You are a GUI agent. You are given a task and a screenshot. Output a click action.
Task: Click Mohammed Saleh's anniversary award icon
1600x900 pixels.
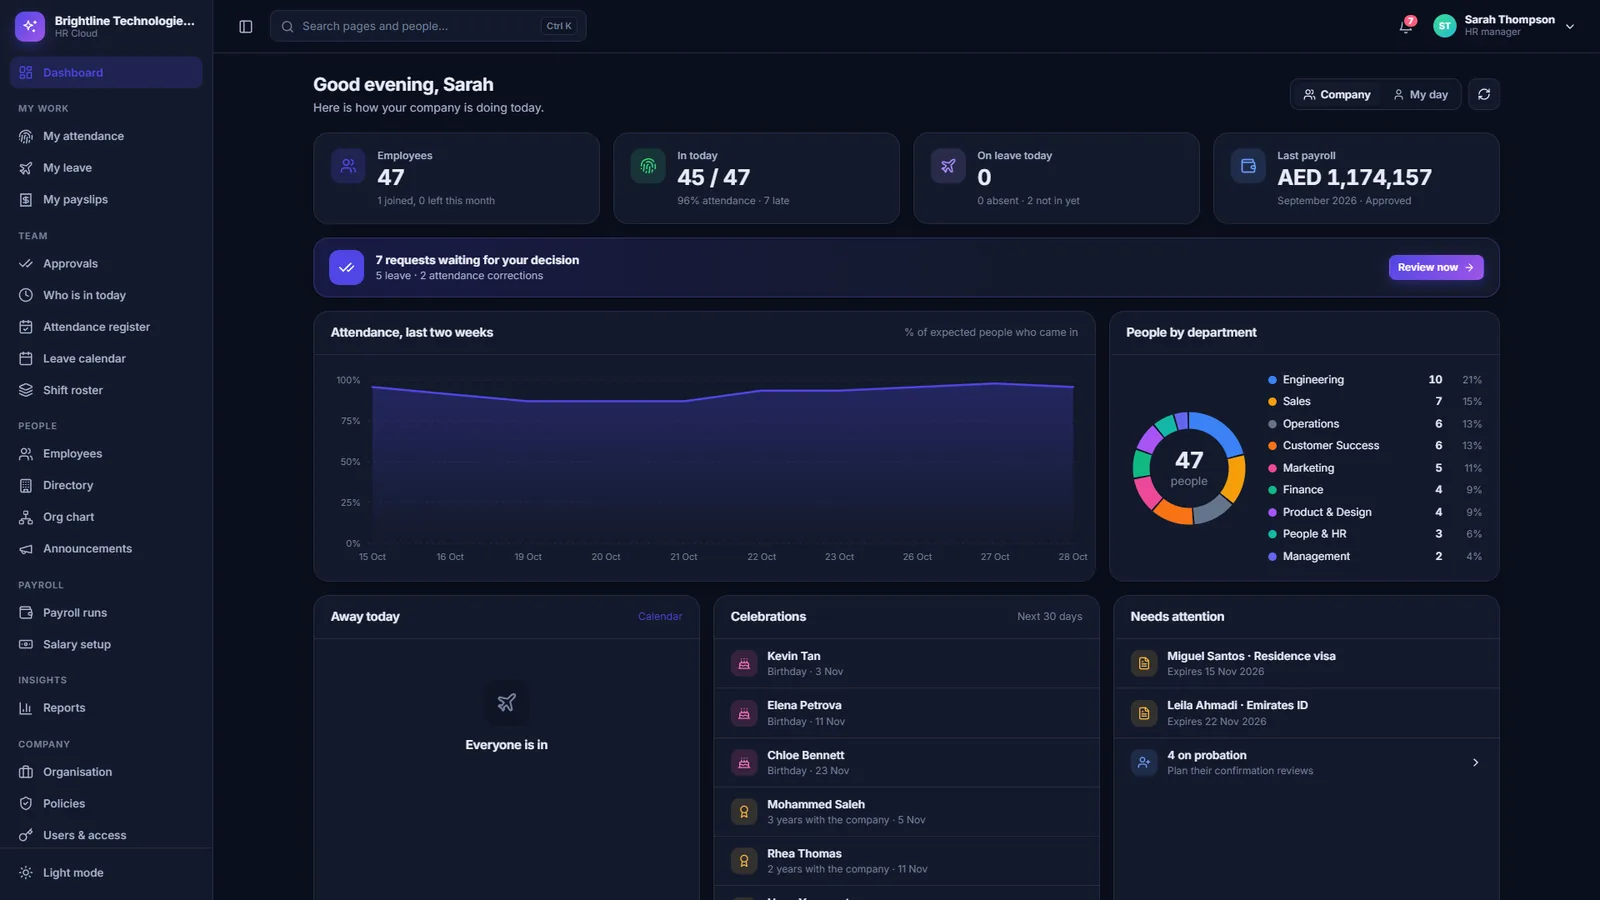coord(744,812)
